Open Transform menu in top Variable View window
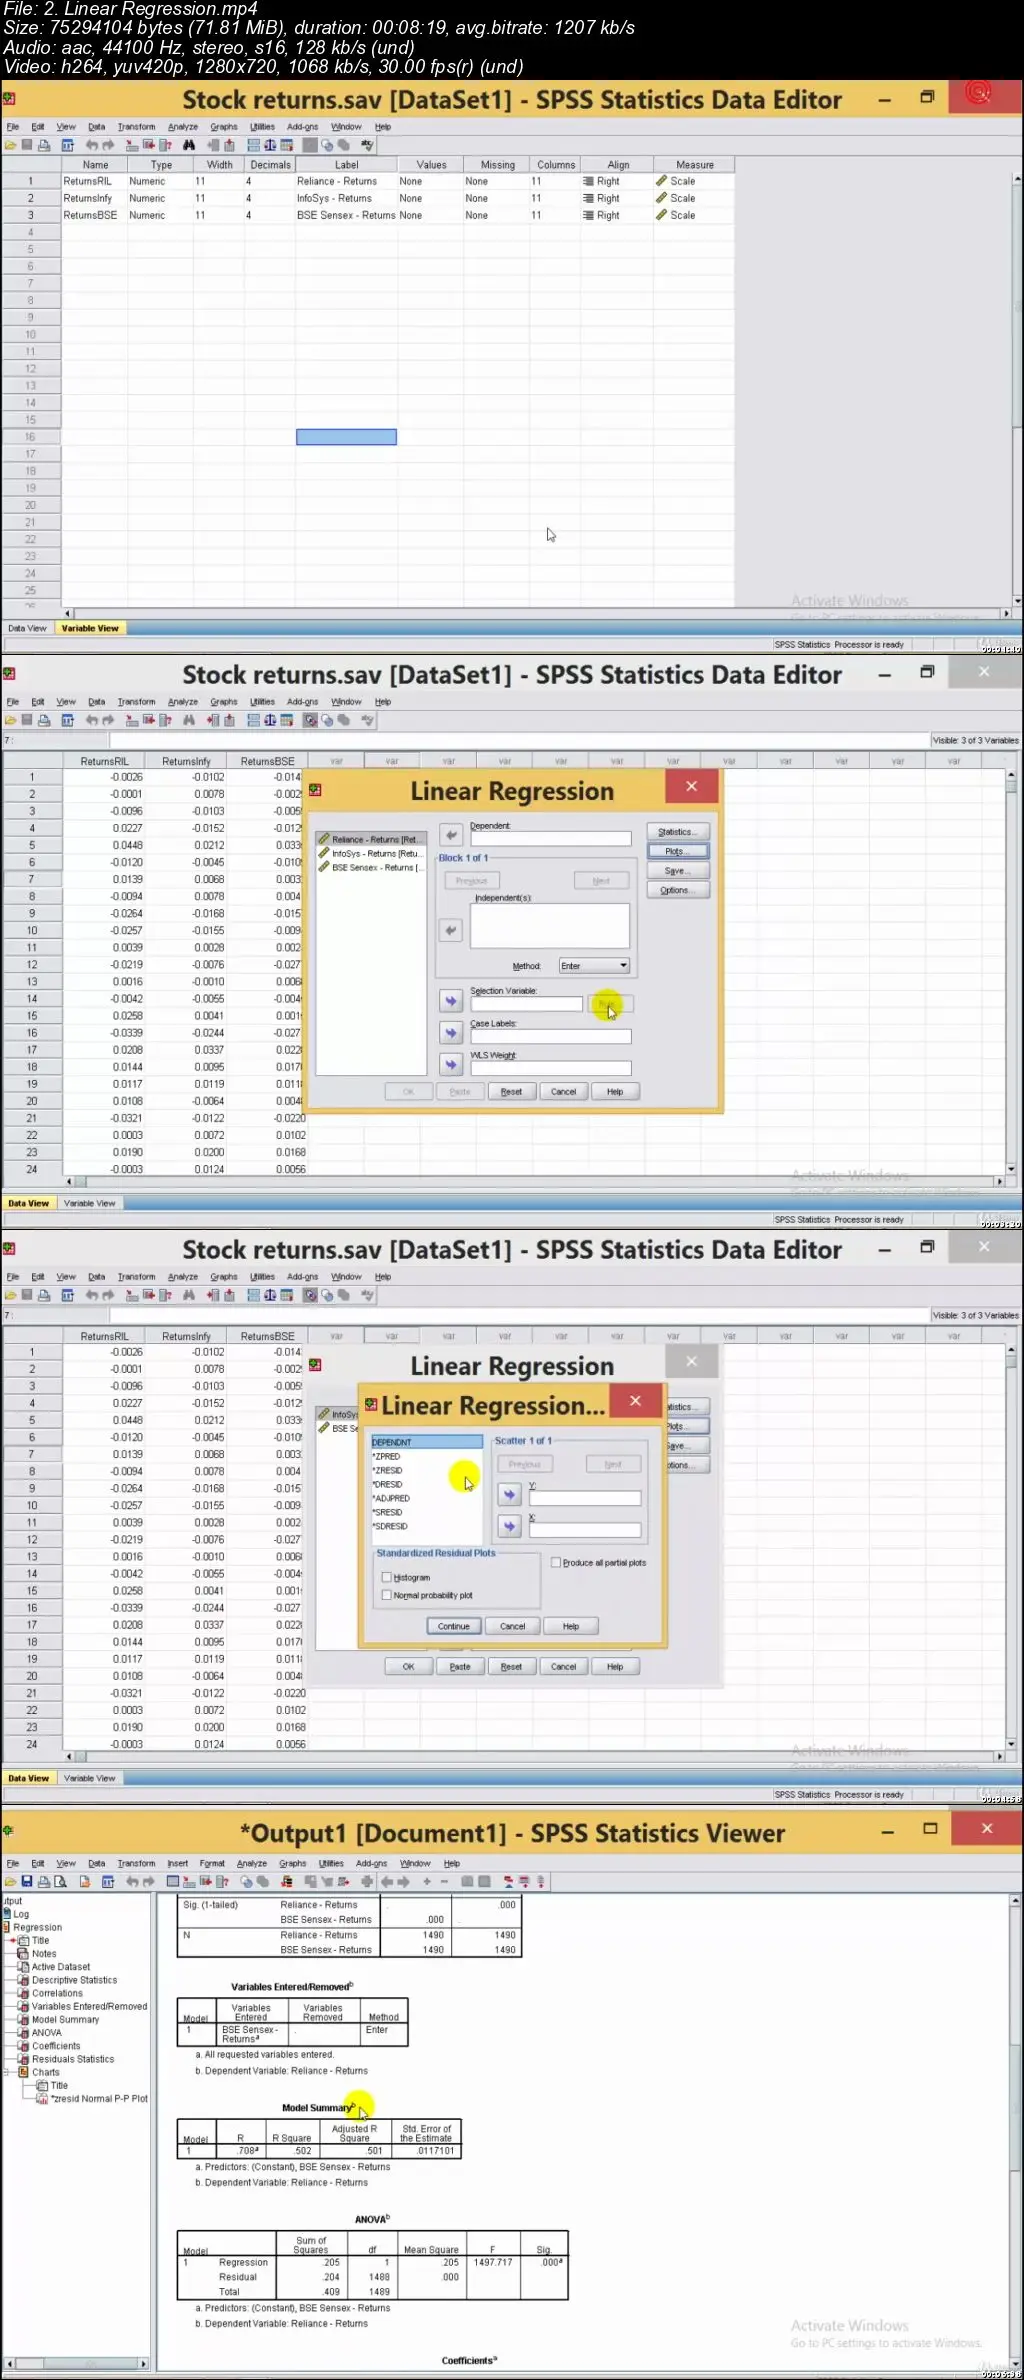This screenshot has width=1024, height=2380. coord(137,127)
